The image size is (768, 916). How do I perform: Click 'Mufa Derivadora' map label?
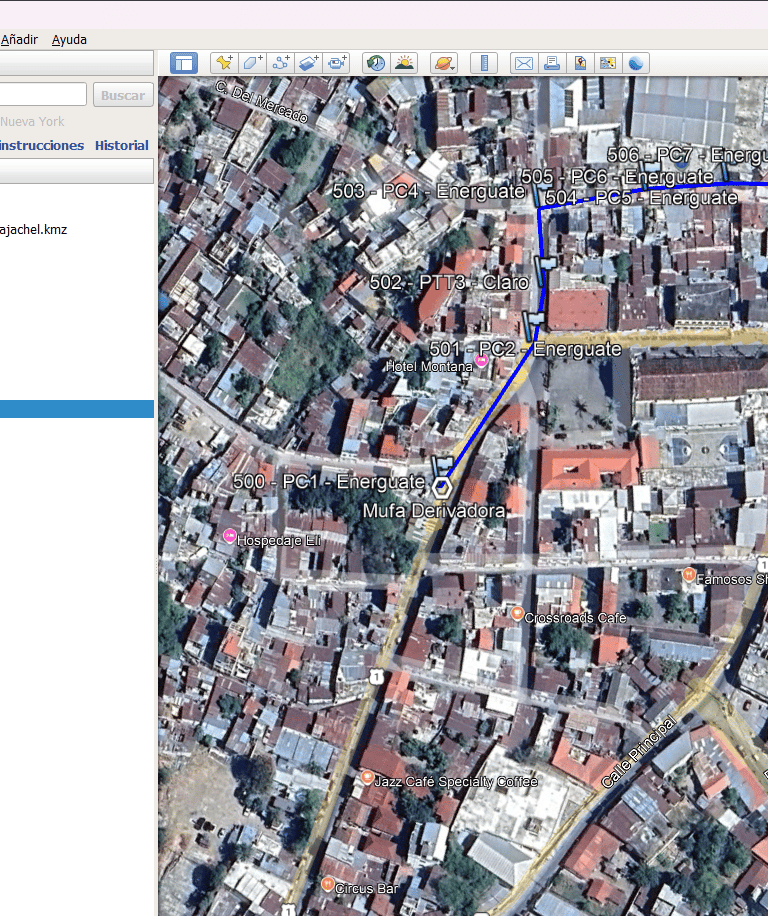tap(433, 511)
